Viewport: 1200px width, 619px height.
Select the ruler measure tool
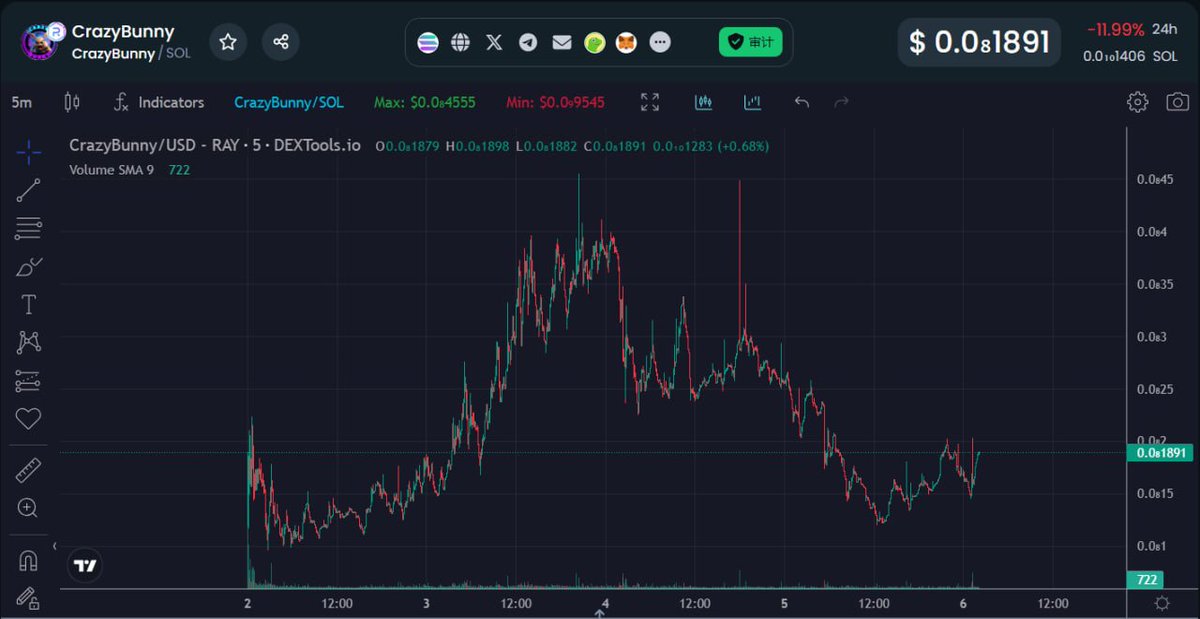(29, 470)
